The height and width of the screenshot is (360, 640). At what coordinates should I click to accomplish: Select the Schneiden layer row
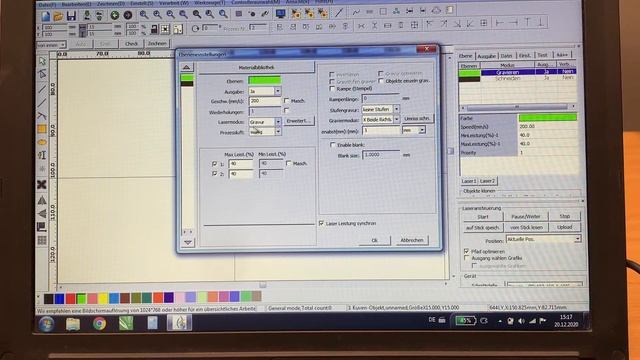tap(518, 78)
